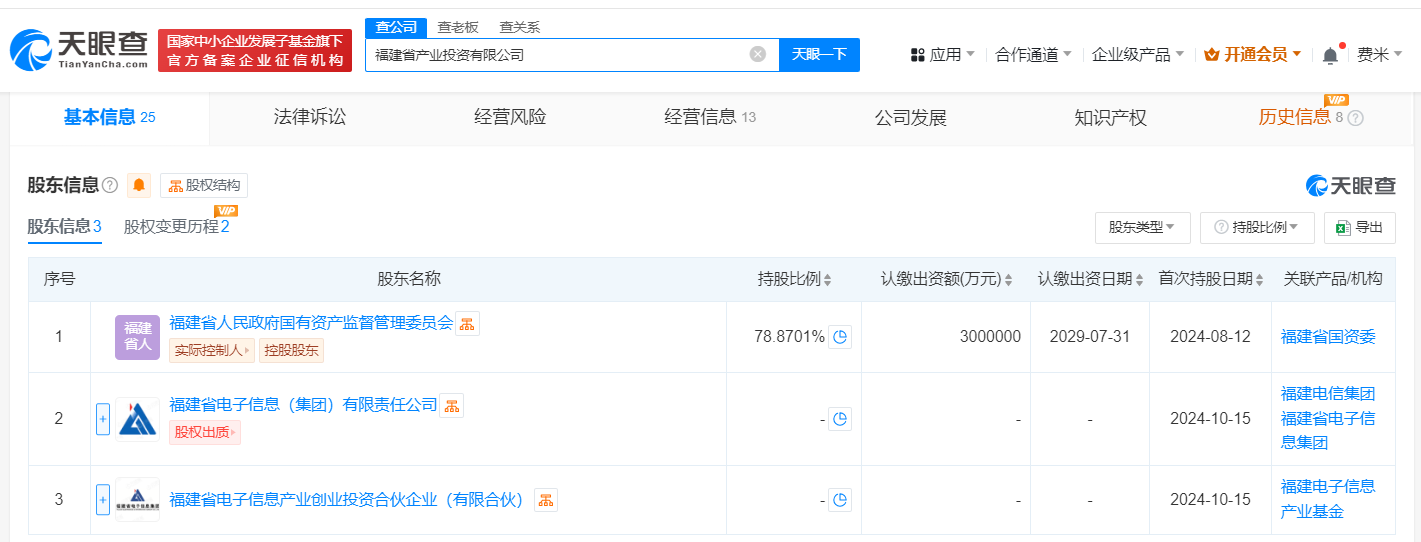The image size is (1421, 542).
Task: Open the 福建省国资委 related link
Action: tap(1328, 337)
